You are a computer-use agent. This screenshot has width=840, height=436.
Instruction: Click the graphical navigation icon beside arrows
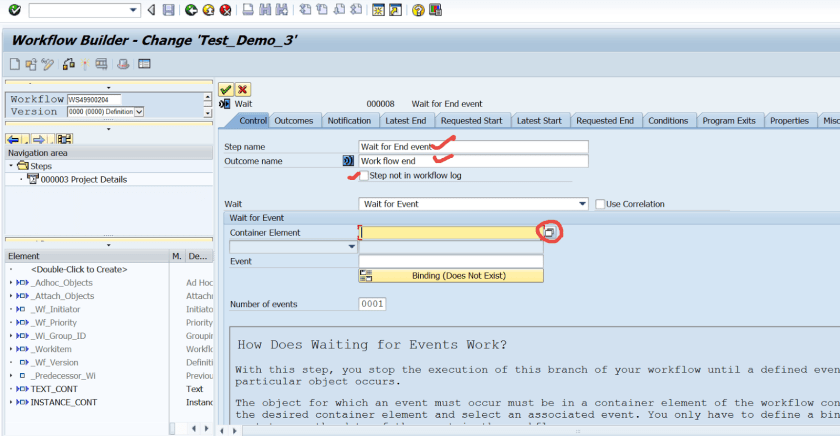tap(64, 139)
